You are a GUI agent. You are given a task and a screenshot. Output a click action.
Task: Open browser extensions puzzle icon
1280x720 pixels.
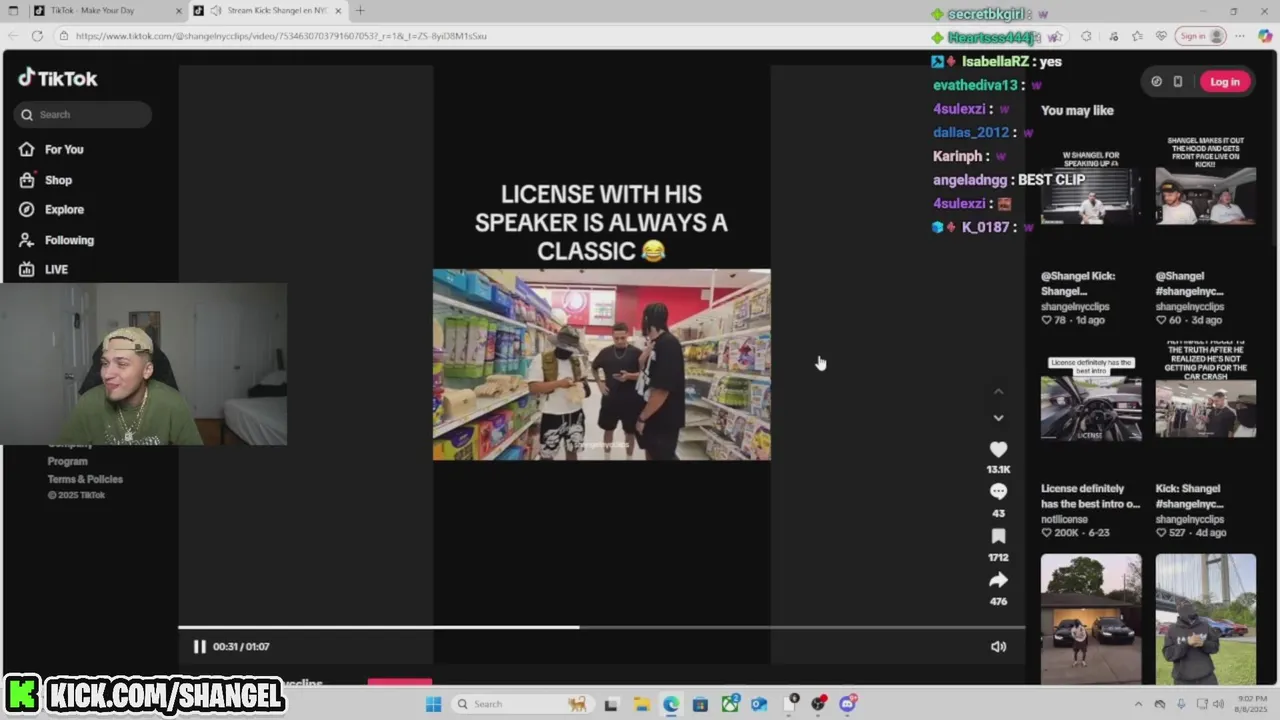tap(1086, 36)
